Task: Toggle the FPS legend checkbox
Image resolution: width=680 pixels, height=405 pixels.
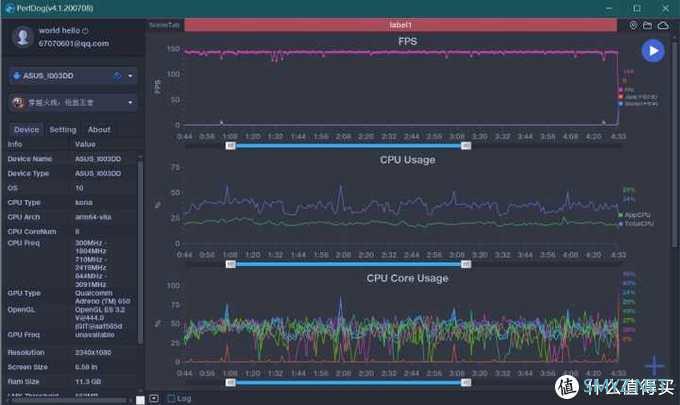Action: click(x=621, y=90)
